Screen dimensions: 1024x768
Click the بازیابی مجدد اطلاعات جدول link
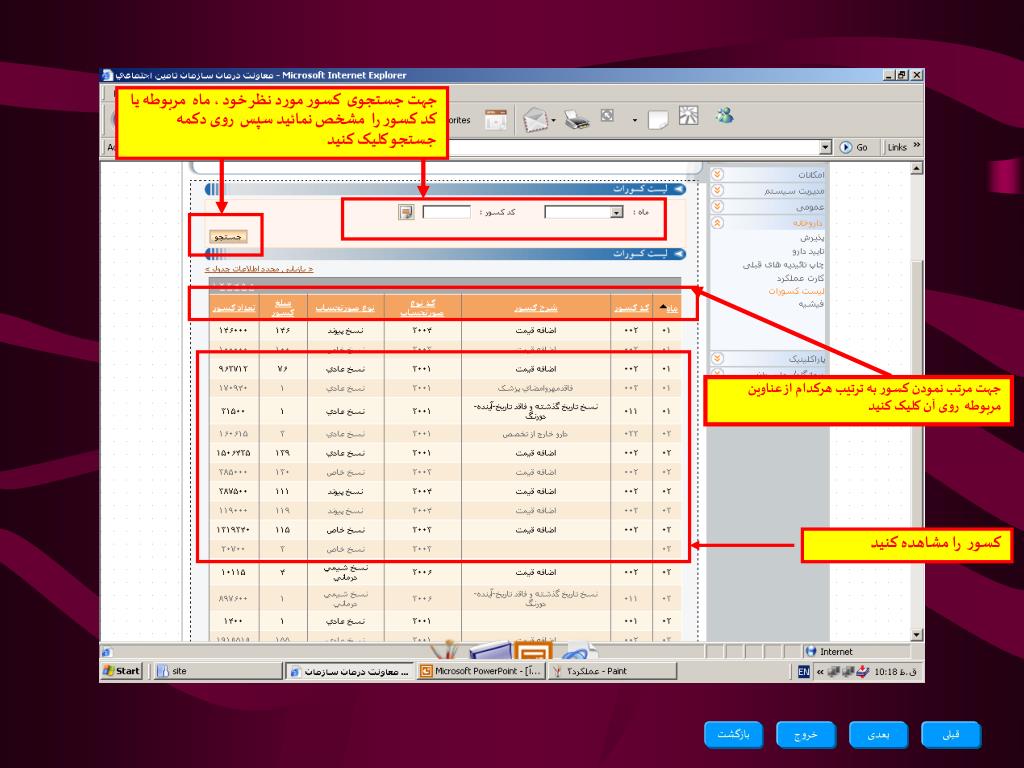tap(259, 269)
